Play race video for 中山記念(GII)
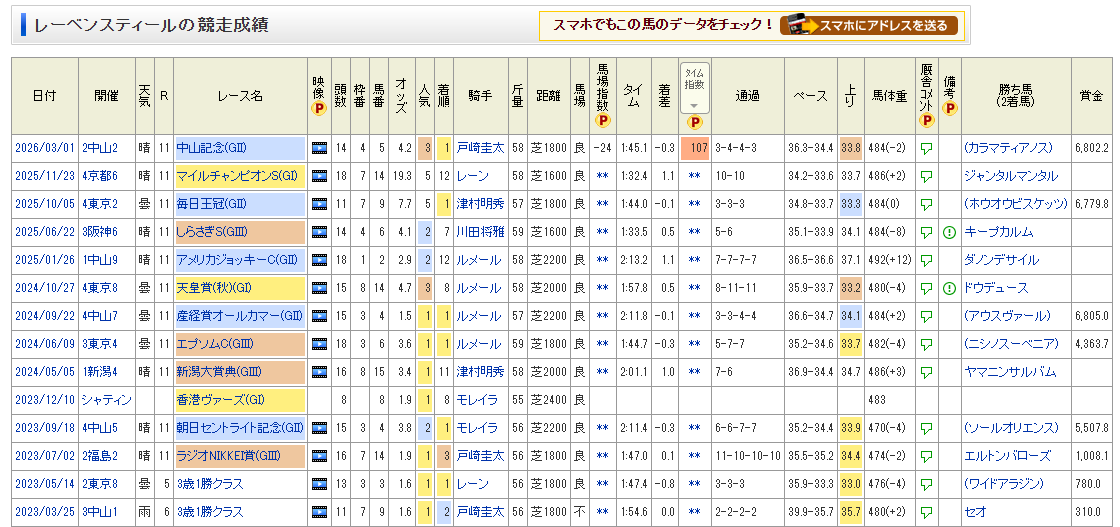 [319, 148]
